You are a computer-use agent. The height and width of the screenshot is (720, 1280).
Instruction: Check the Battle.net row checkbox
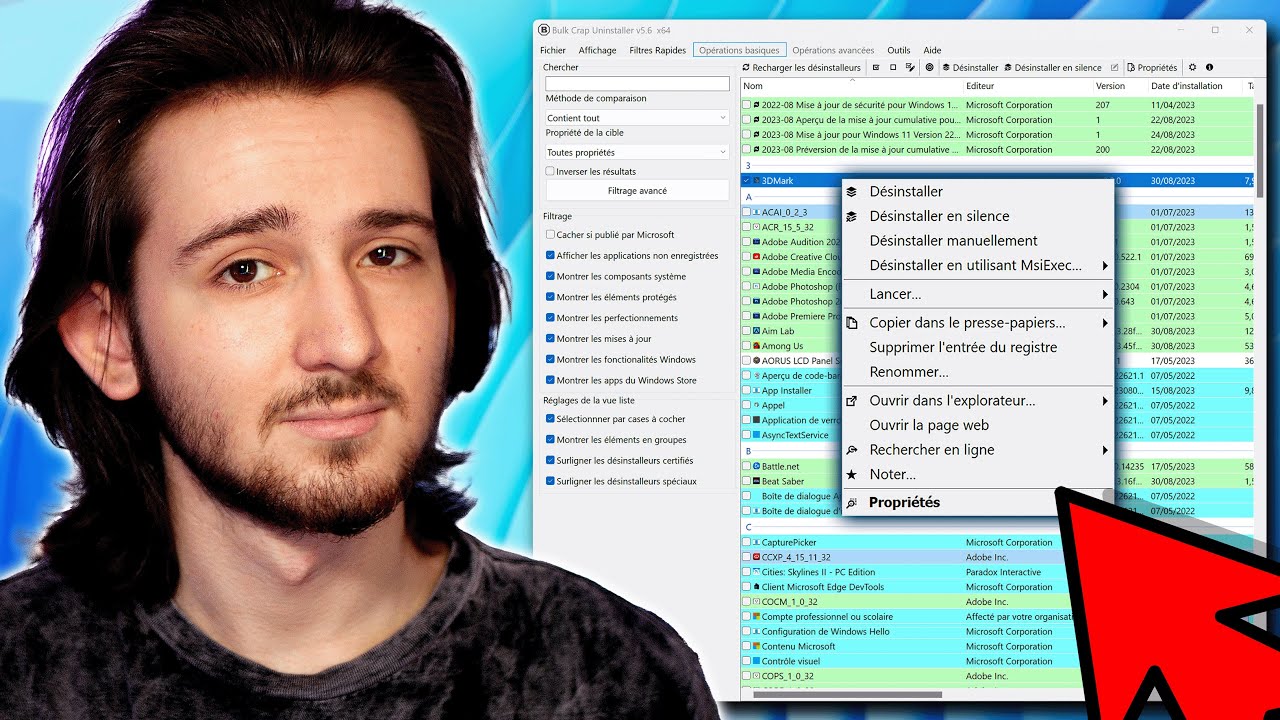pyautogui.click(x=746, y=467)
